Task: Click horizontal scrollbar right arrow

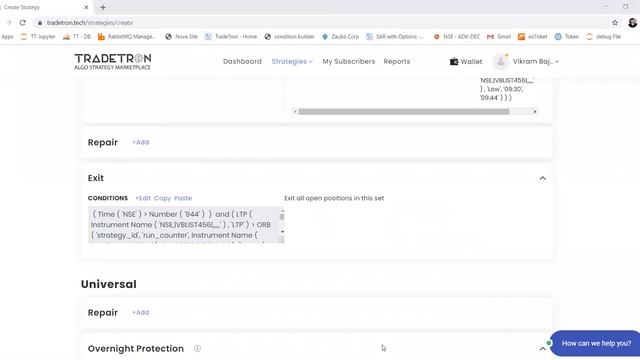Action: [x=535, y=111]
